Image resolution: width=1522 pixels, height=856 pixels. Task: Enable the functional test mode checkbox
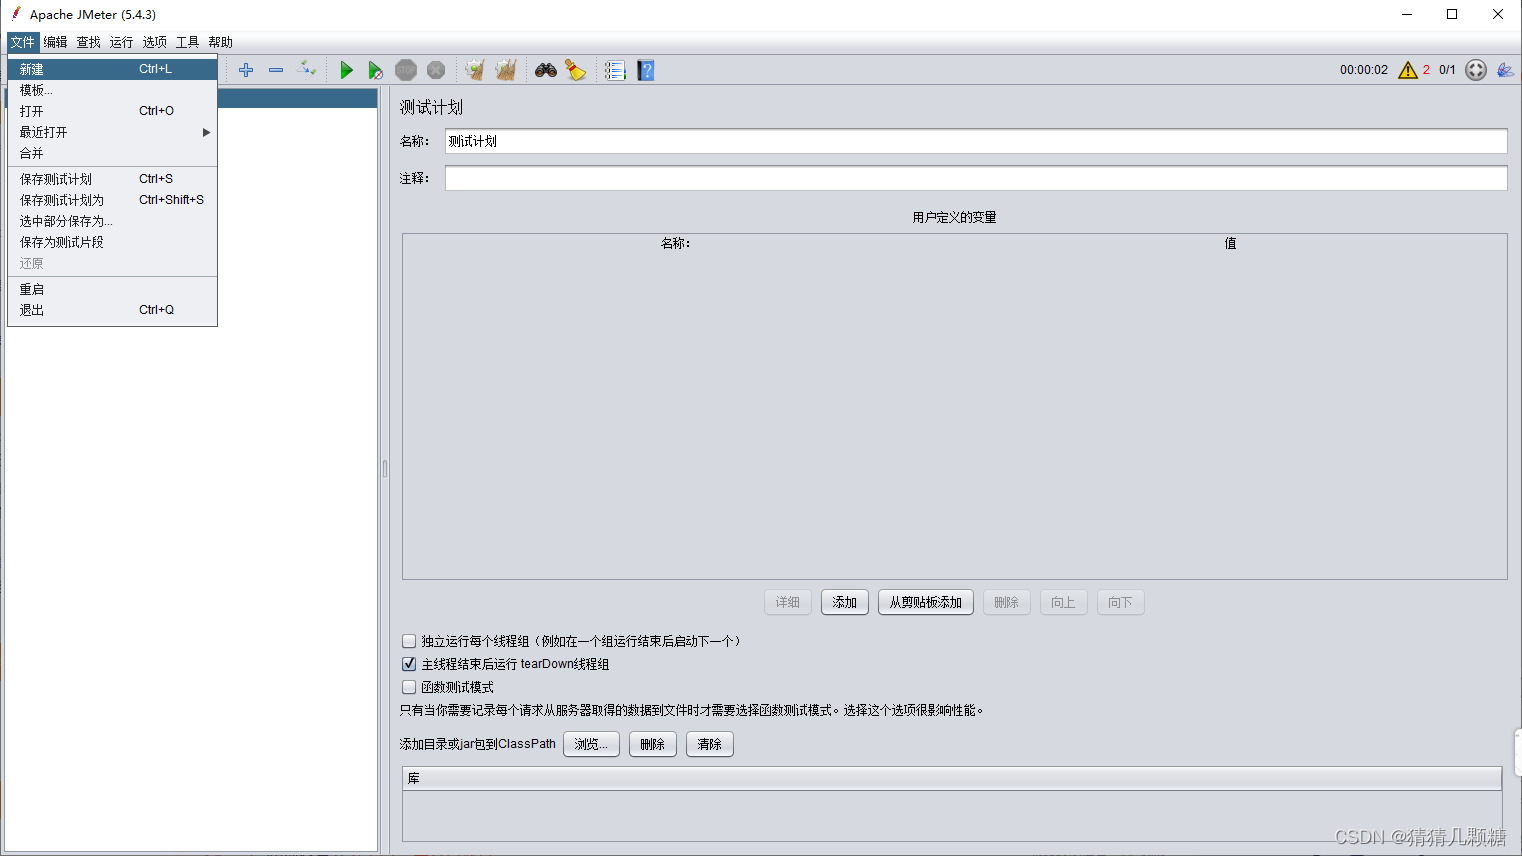(x=409, y=687)
